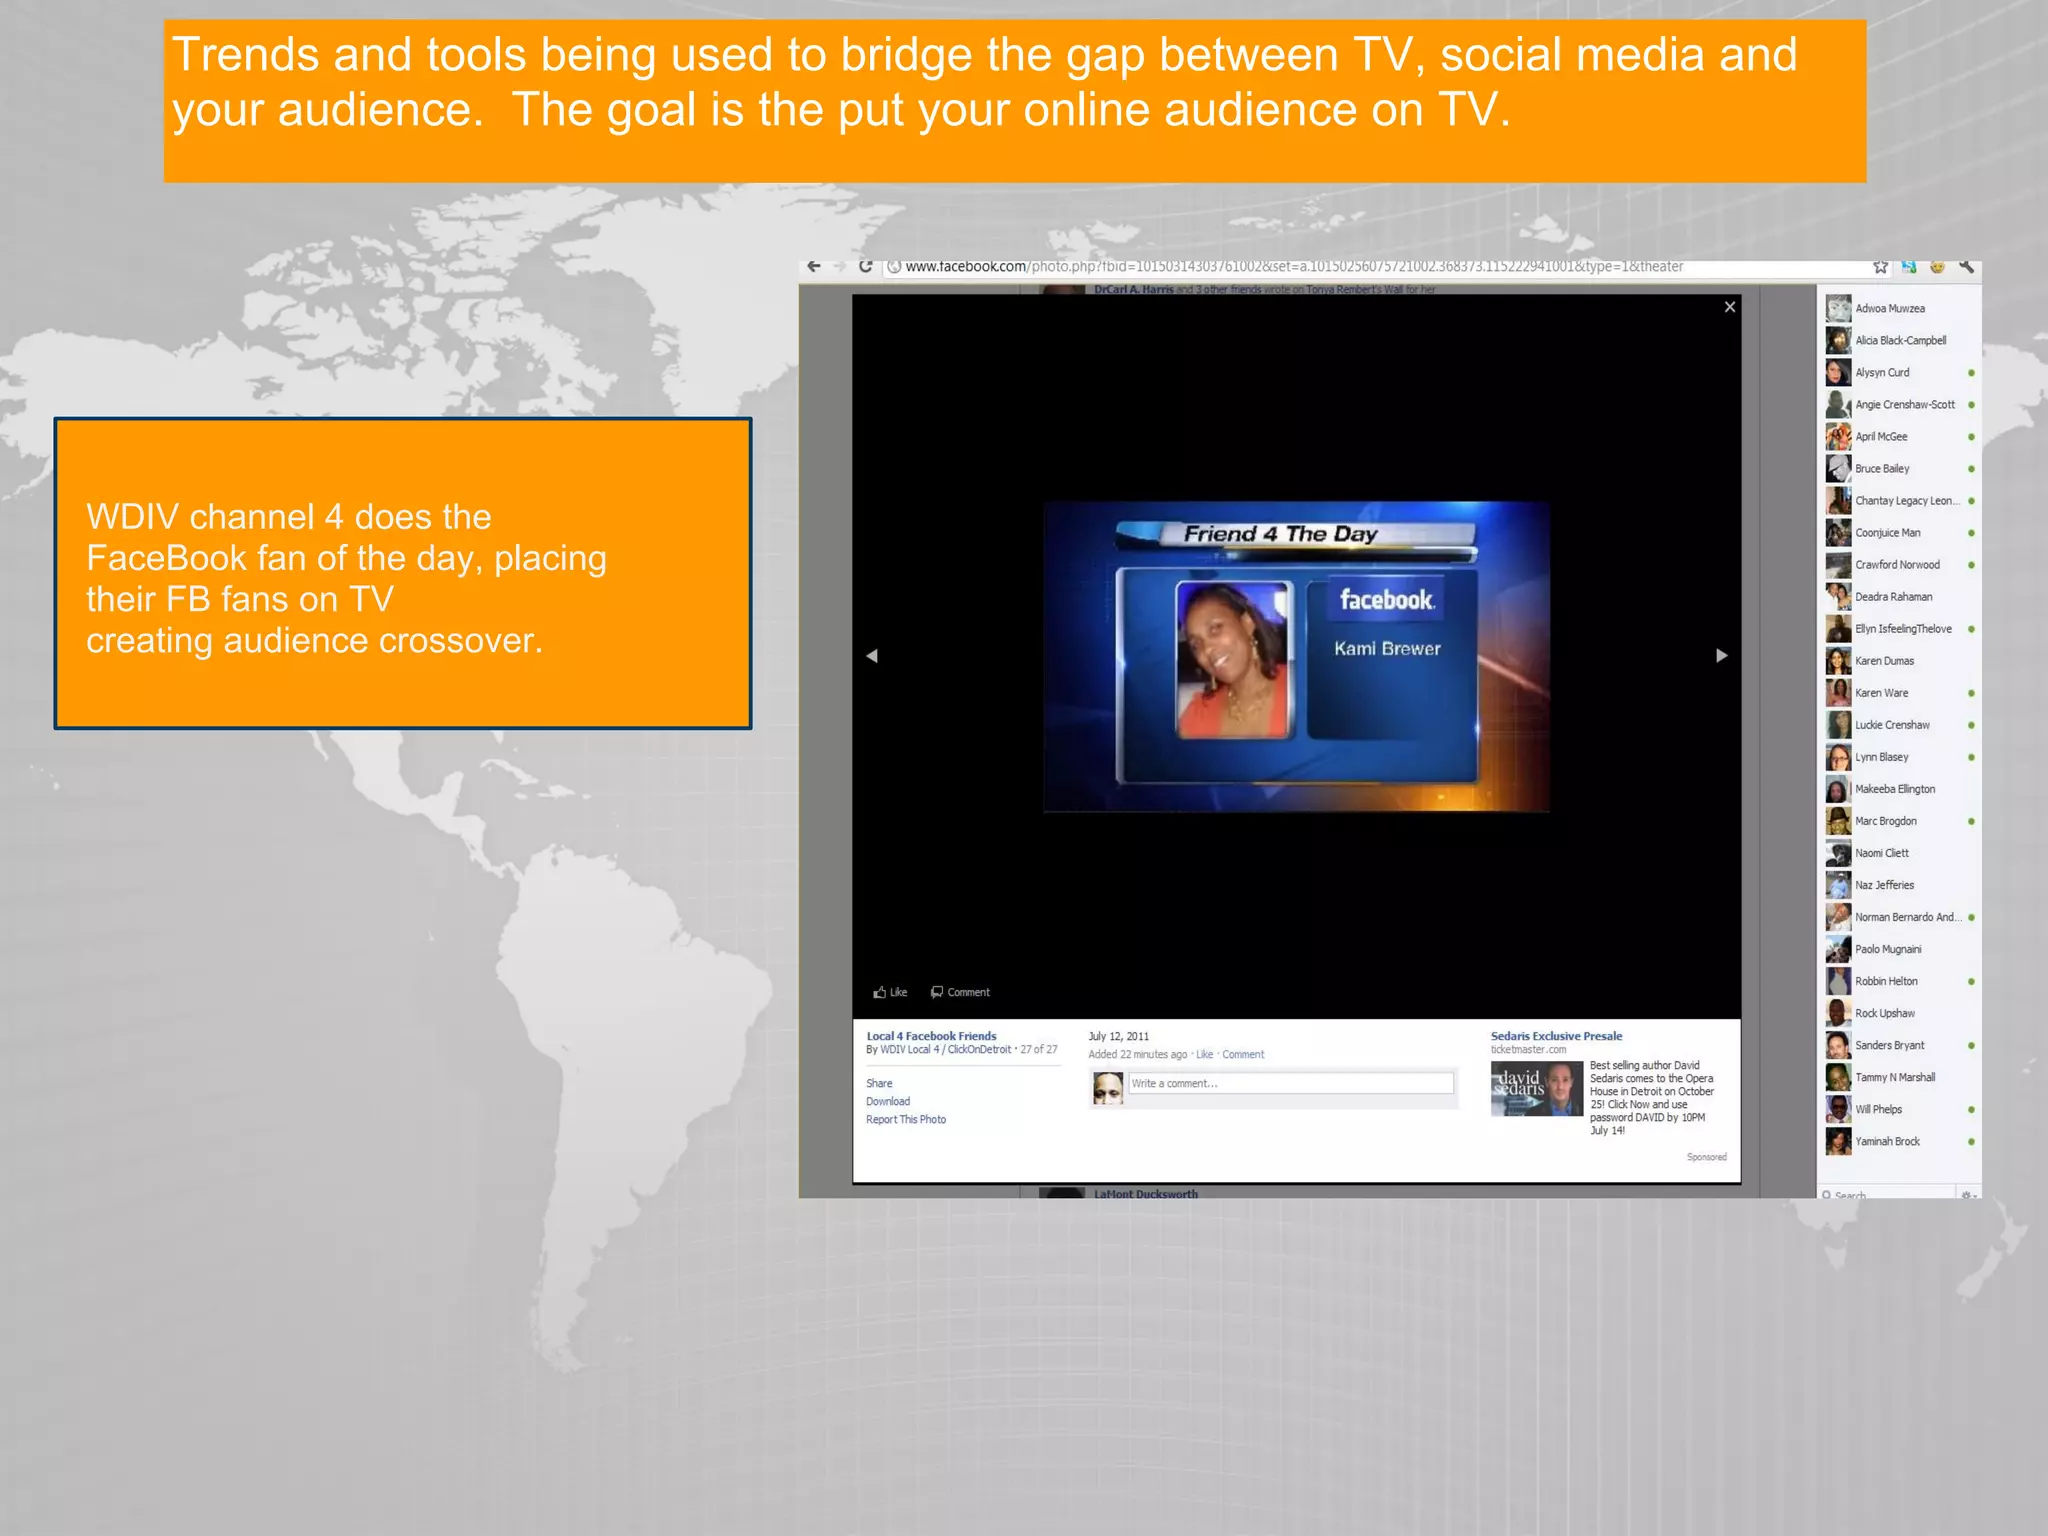This screenshot has height=1536, width=2048.
Task: Open chat with Crawford Norwood
Action: pyautogui.click(x=1898, y=565)
